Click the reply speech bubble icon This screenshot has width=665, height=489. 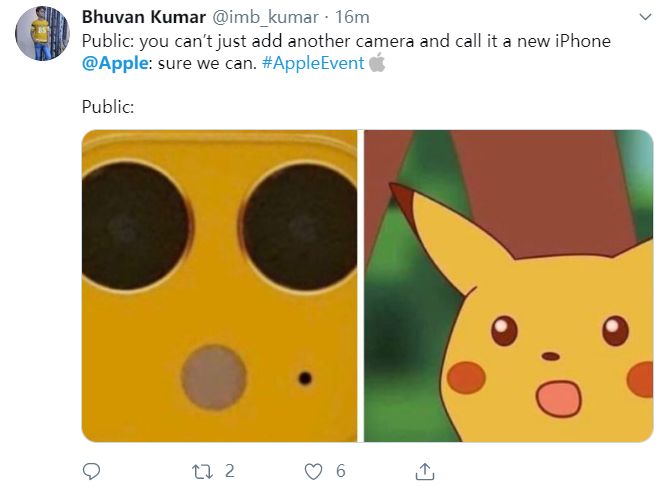click(x=91, y=471)
